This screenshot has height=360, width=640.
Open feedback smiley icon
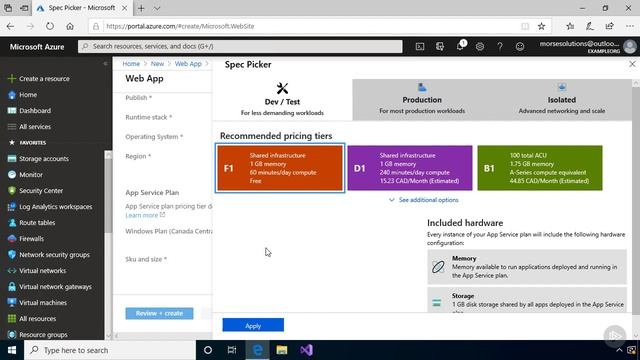[520, 47]
